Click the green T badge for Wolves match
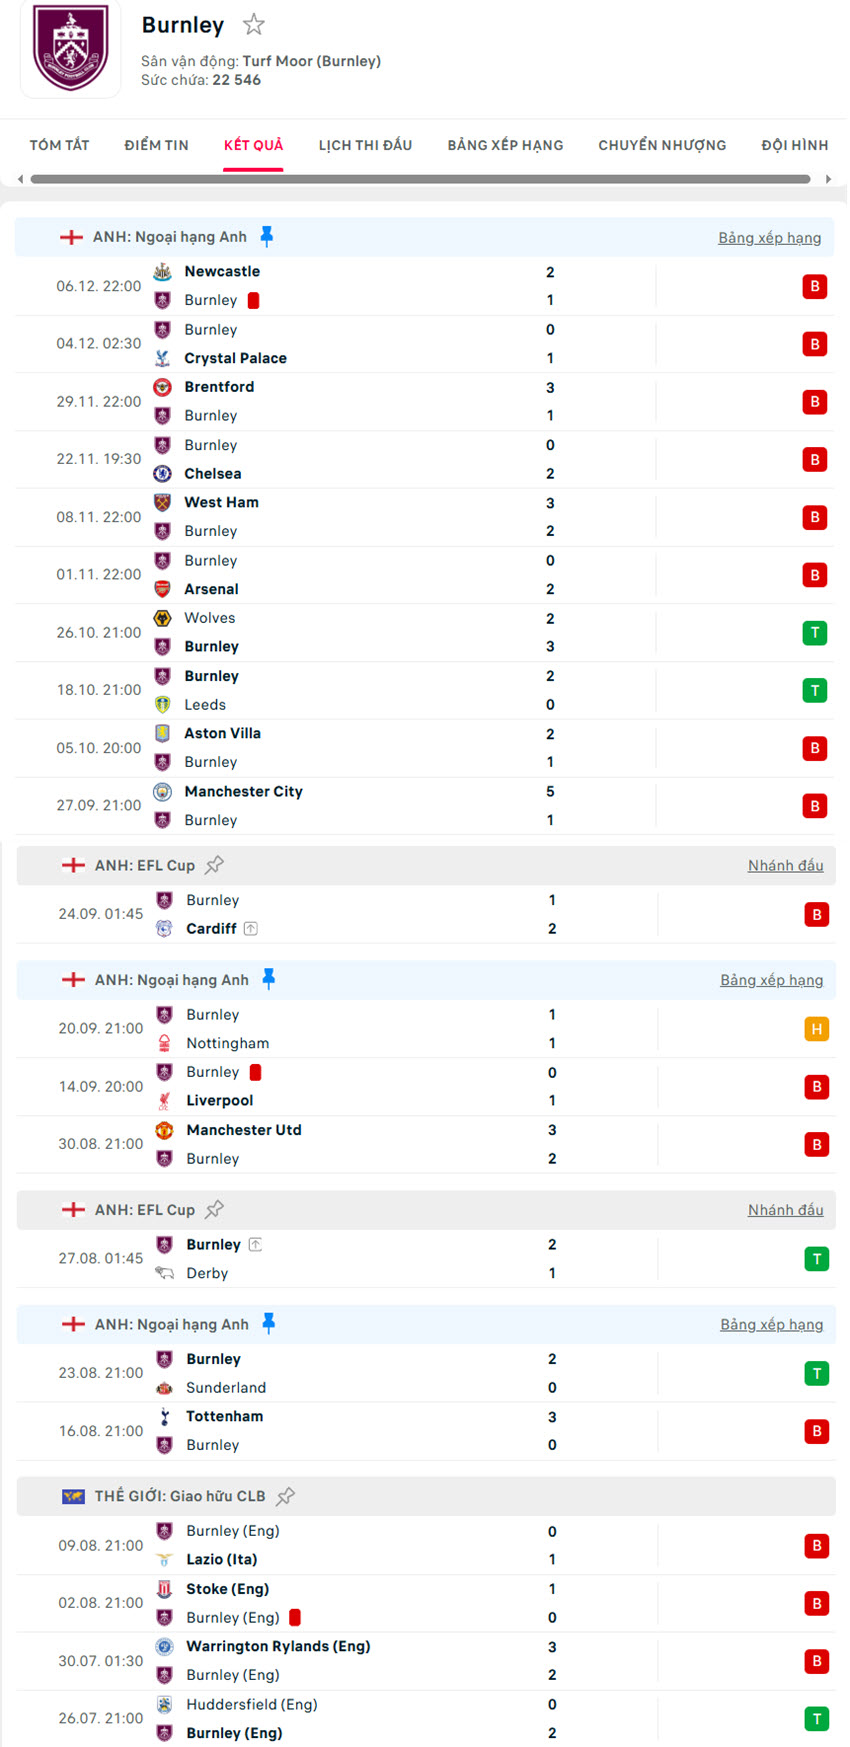This screenshot has height=1747, width=850. point(814,632)
